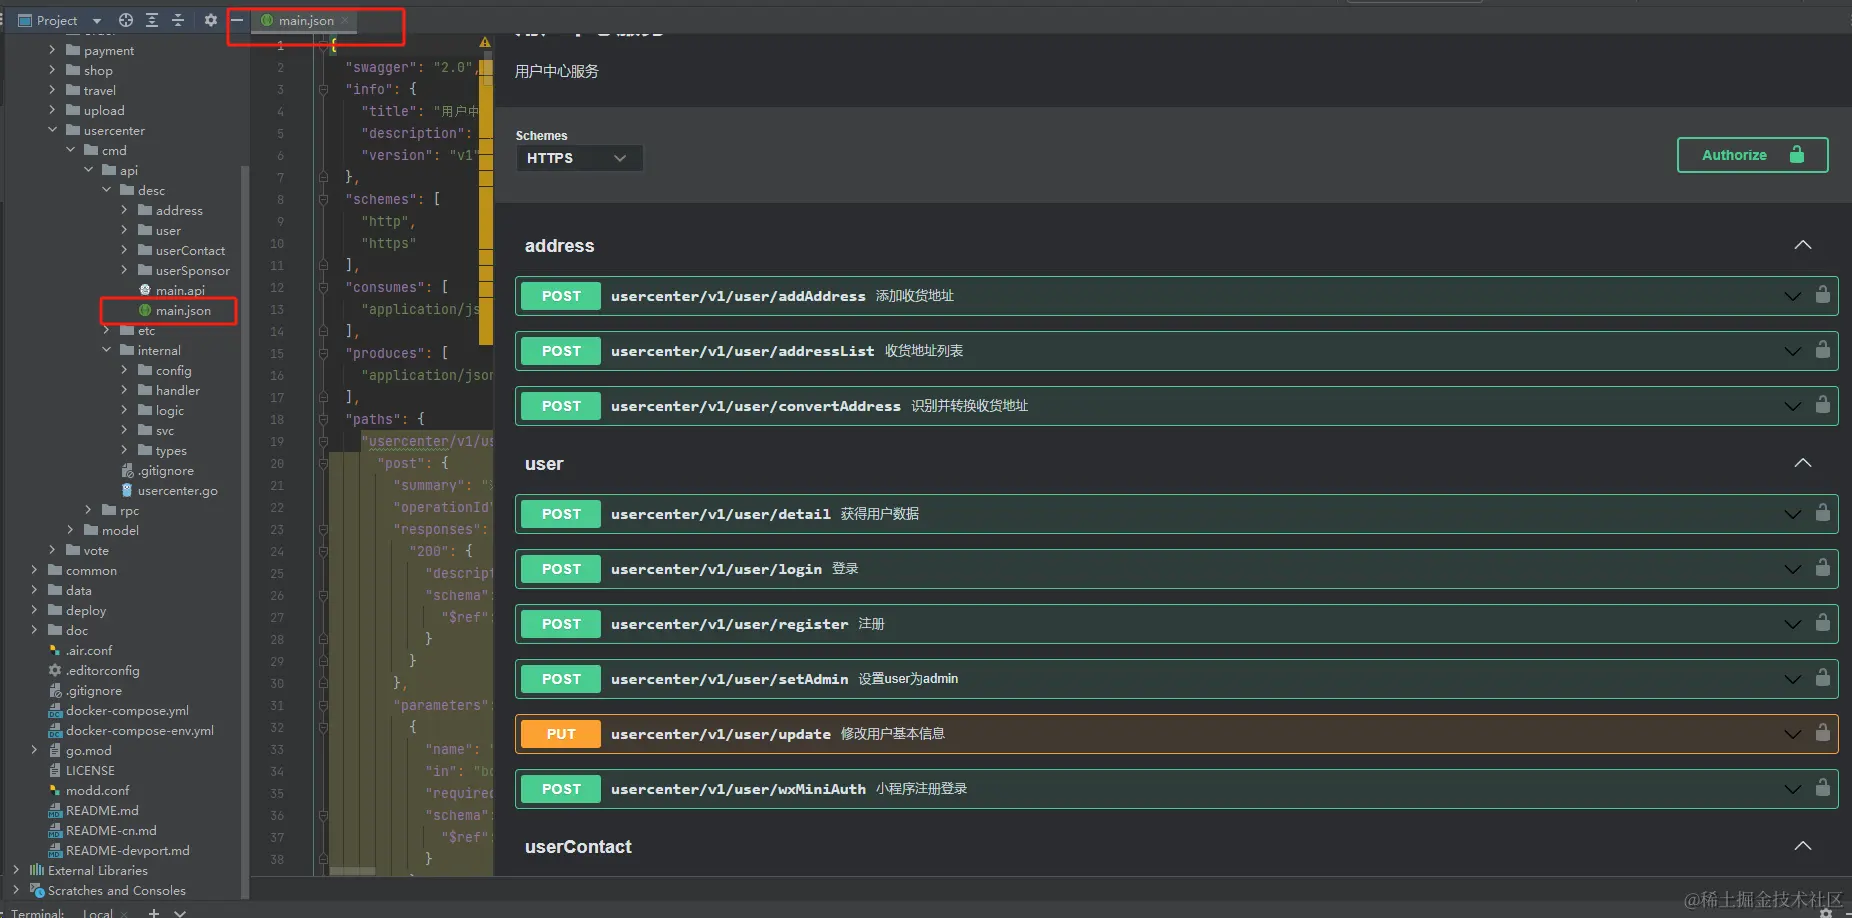This screenshot has height=918, width=1852.
Task: Select modd.conf in project tree
Action: [97, 790]
